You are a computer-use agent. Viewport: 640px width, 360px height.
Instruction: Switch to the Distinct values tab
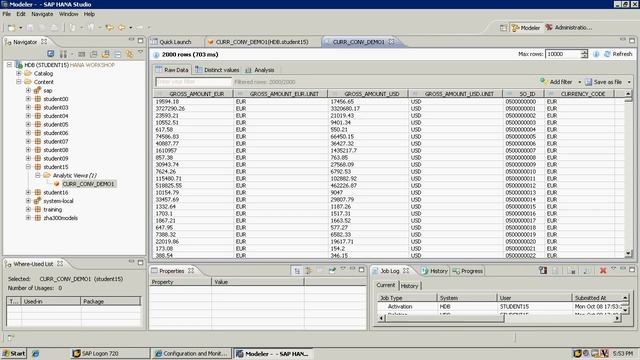click(x=217, y=70)
